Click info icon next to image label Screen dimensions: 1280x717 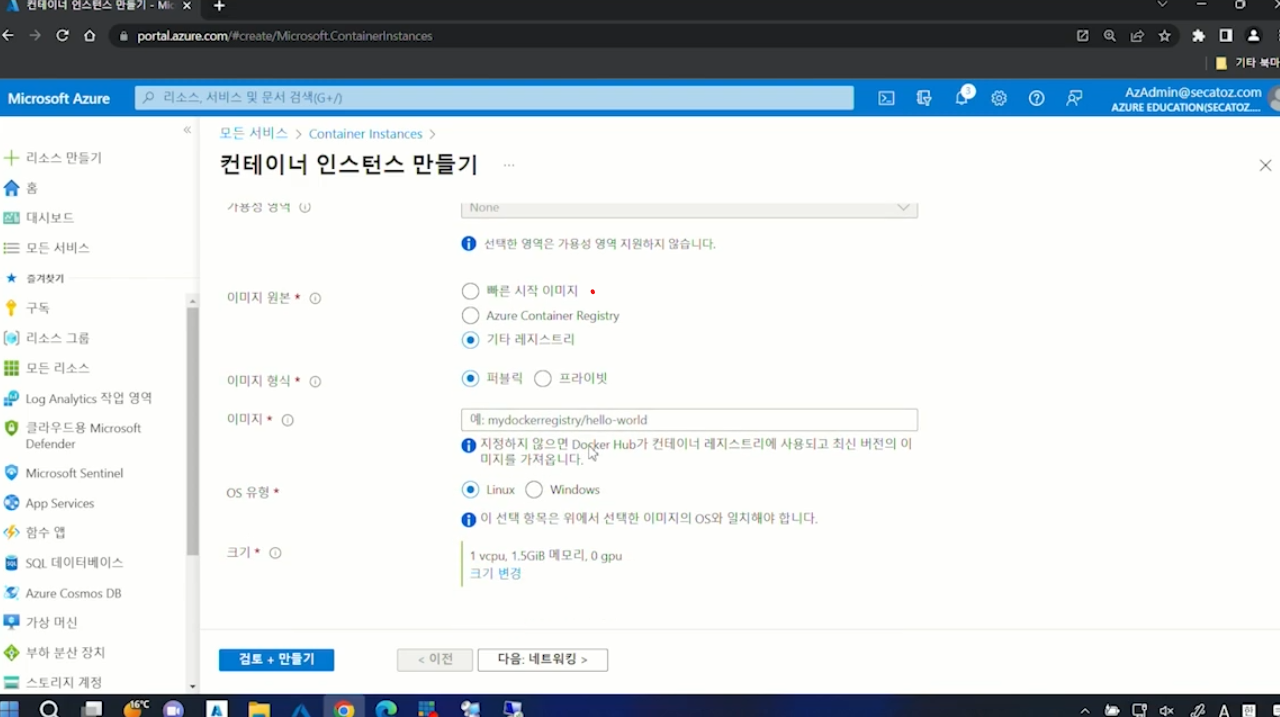coord(288,420)
